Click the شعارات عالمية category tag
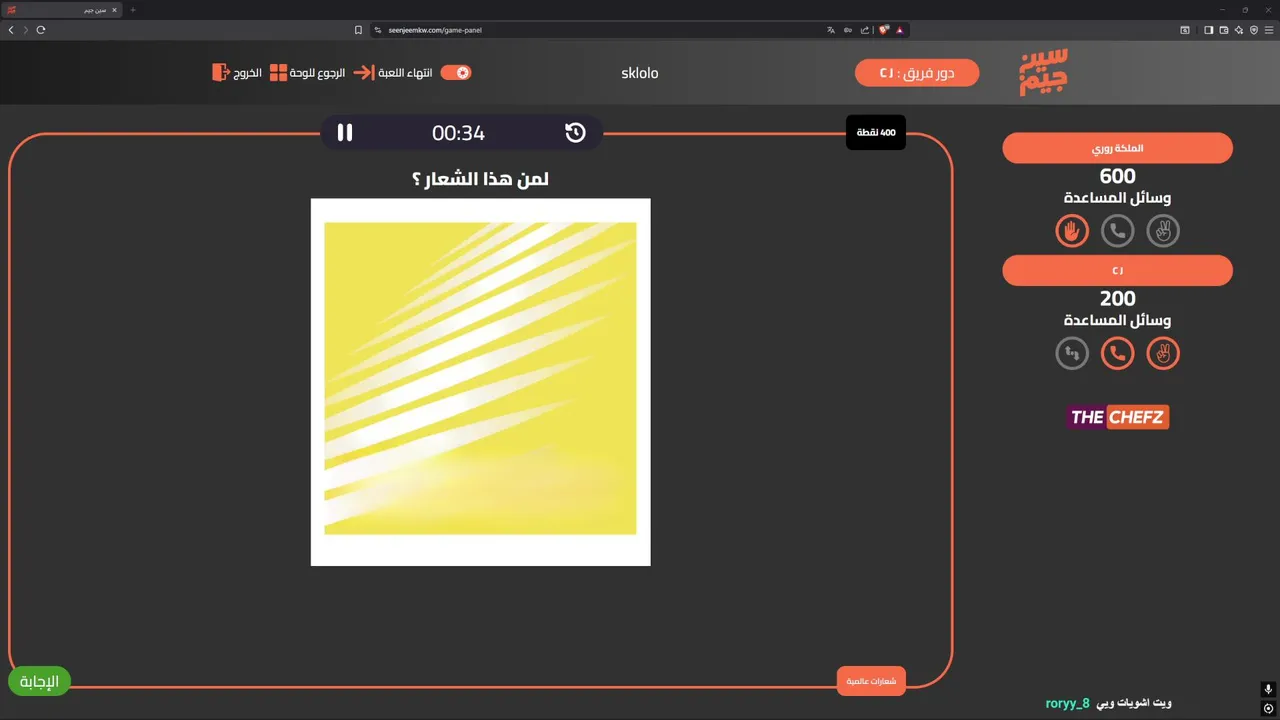Image resolution: width=1280 pixels, height=720 pixels. tap(871, 681)
